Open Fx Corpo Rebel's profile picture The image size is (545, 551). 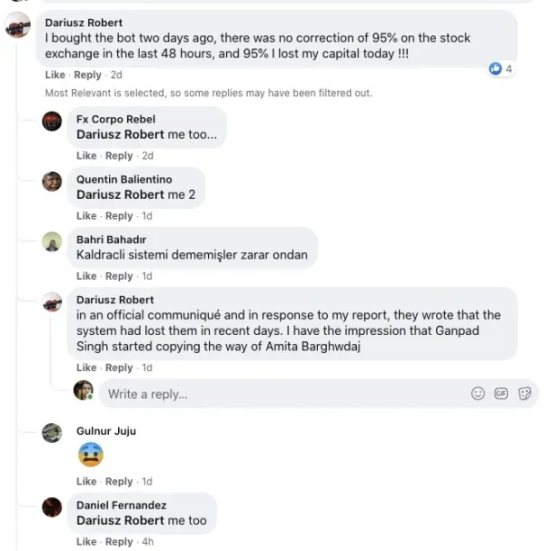52,121
